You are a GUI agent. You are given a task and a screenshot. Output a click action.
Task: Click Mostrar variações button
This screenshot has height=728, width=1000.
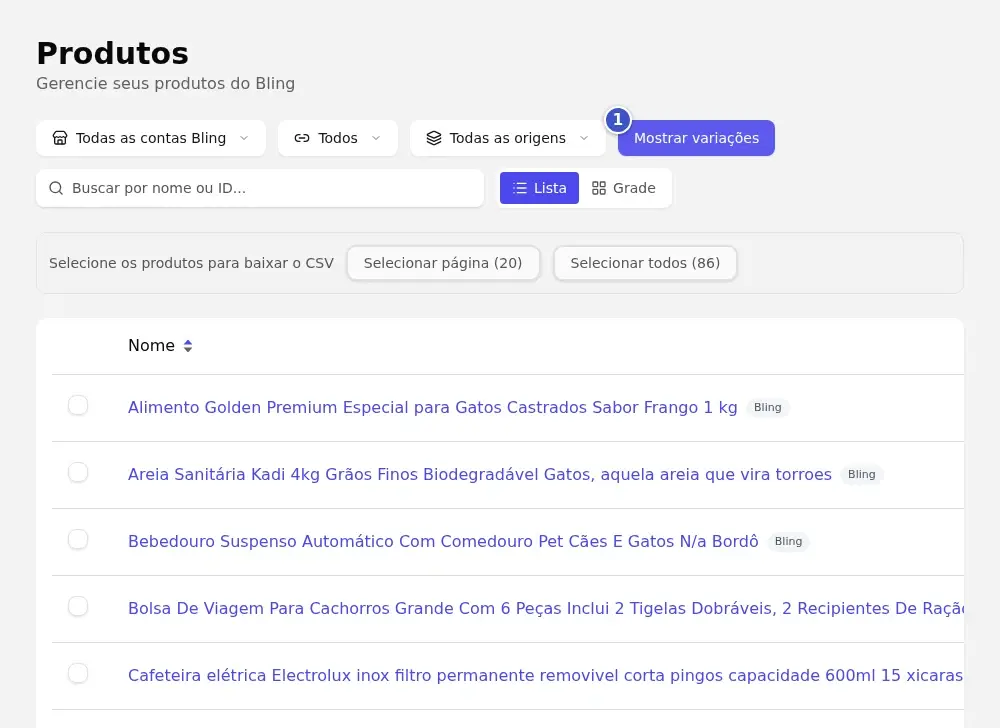[696, 138]
